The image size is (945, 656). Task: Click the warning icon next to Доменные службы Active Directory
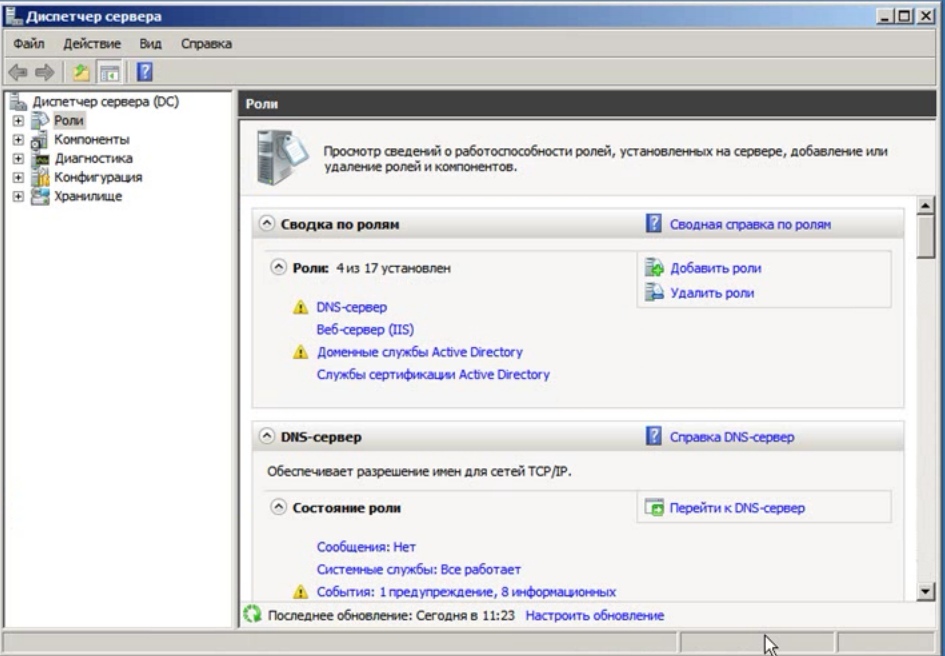coord(300,352)
